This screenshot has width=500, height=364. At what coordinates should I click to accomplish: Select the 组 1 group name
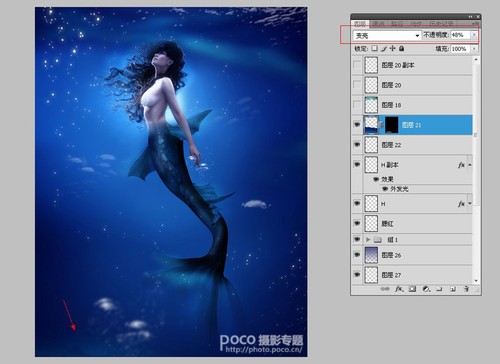click(393, 240)
